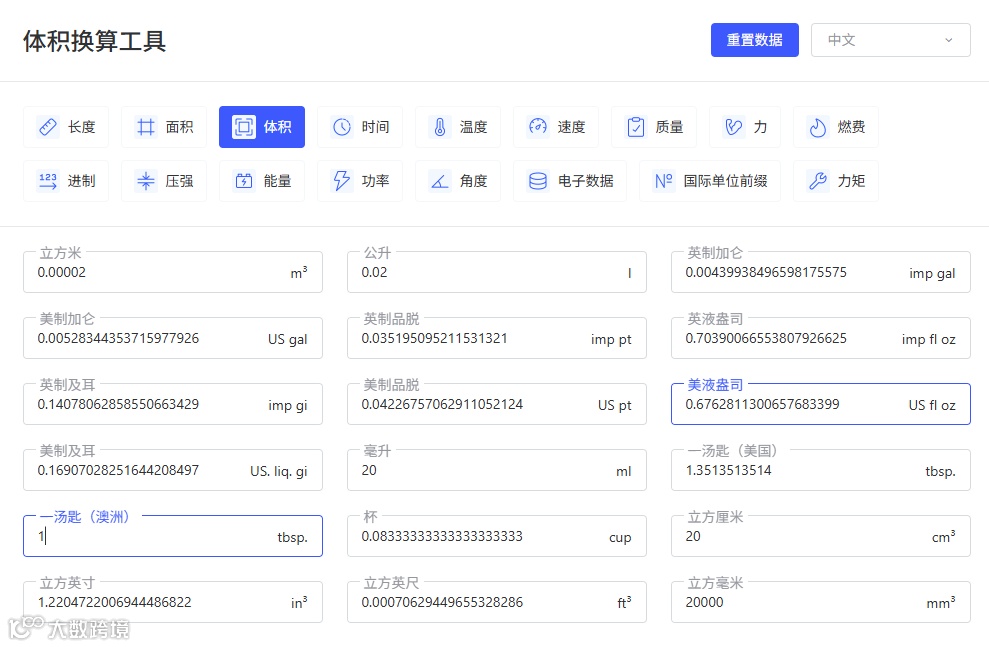Image resolution: width=989 pixels, height=647 pixels.
Task: Select the 国际单位前缀 category
Action: 710,181
